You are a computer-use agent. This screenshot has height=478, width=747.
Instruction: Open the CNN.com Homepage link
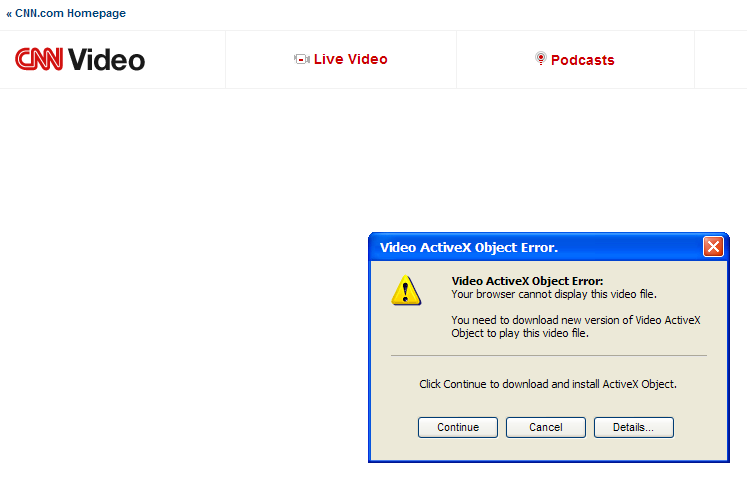(66, 13)
